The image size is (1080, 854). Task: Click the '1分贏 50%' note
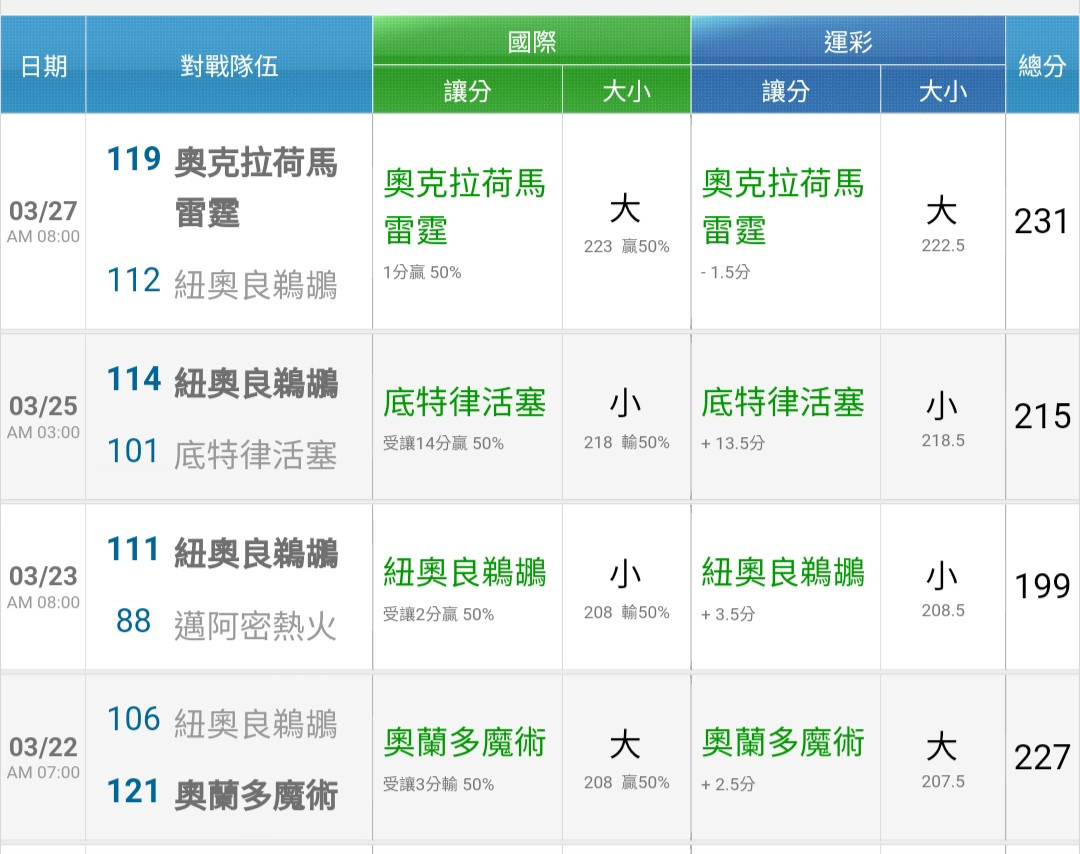point(422,273)
